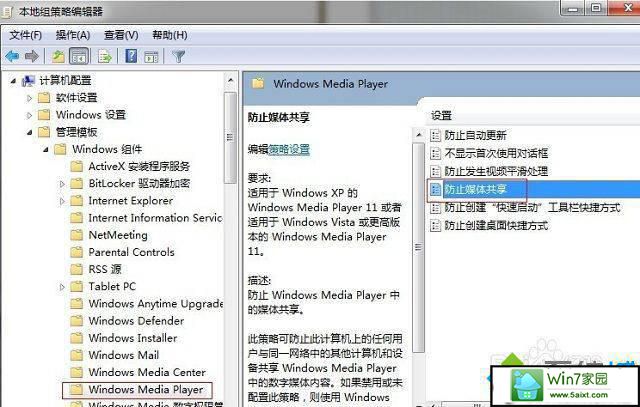The image size is (640, 407).
Task: Open the 操作(A) menu
Action: point(73,35)
